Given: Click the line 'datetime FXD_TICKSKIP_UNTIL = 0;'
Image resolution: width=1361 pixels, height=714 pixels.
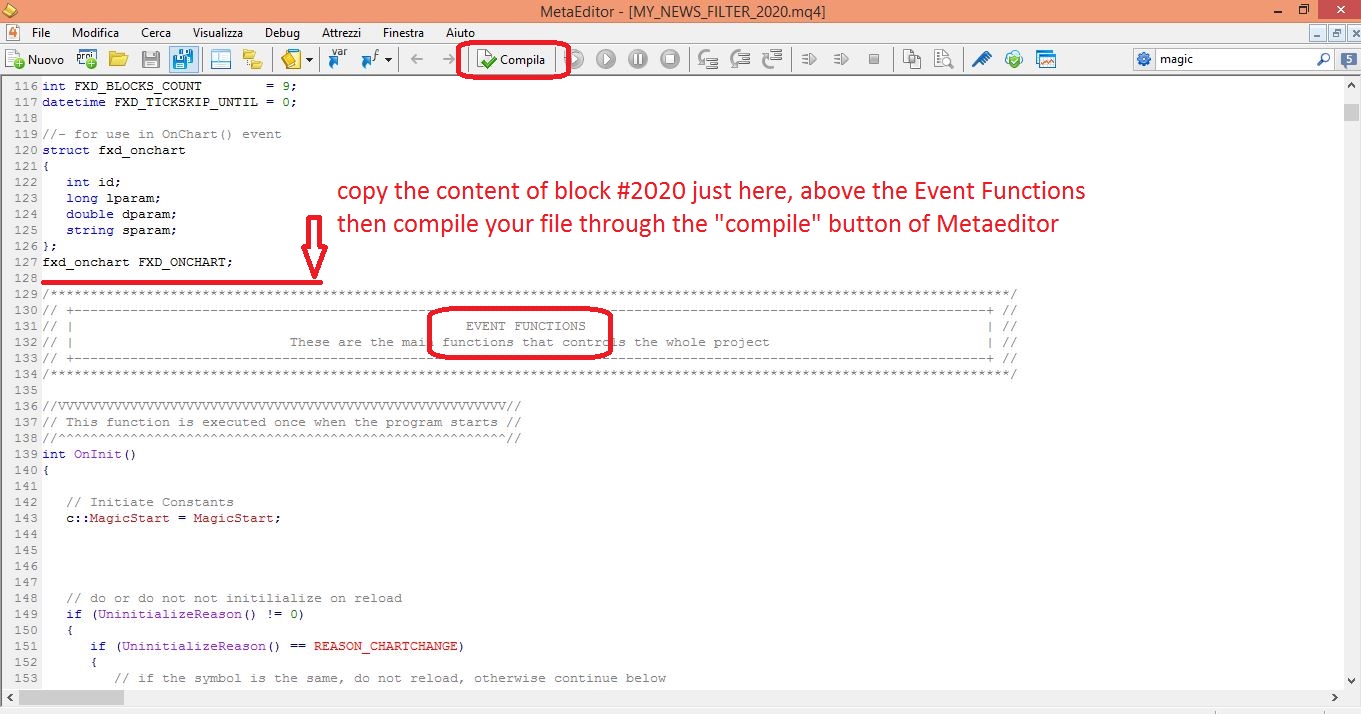Looking at the screenshot, I should [170, 102].
